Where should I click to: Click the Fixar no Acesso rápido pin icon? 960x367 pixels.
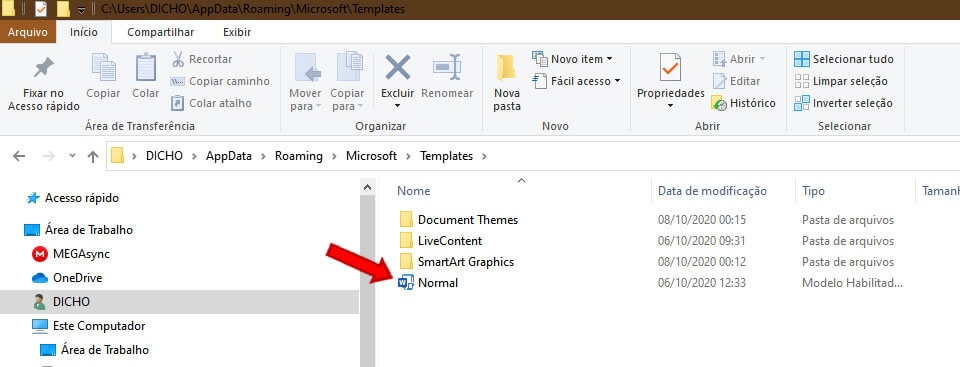[x=43, y=67]
